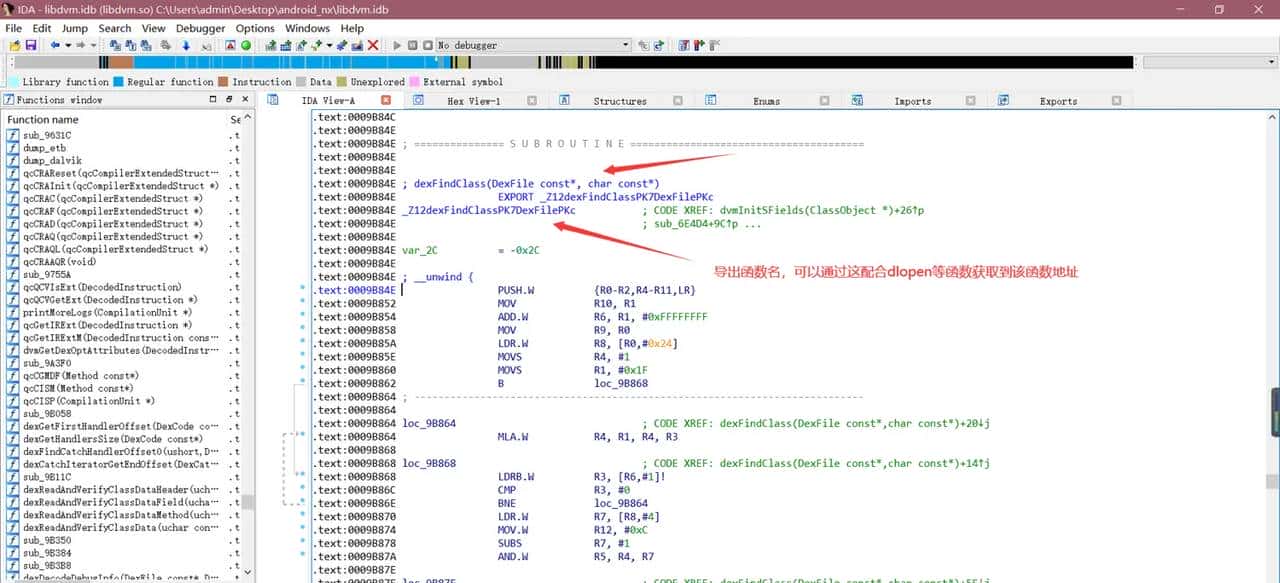Start process with the play icon

tap(397, 46)
